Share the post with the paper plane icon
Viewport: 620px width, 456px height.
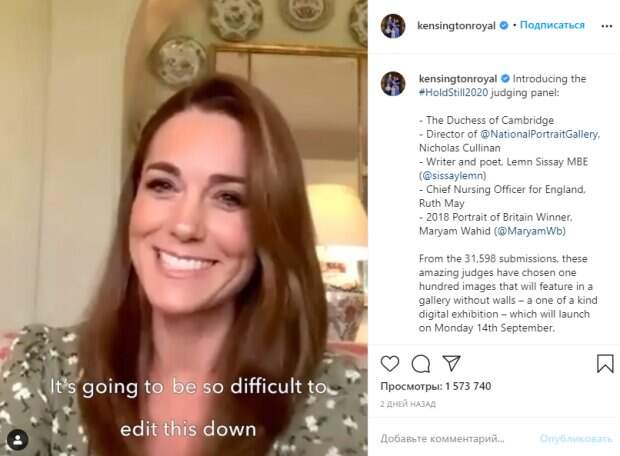[x=451, y=363]
